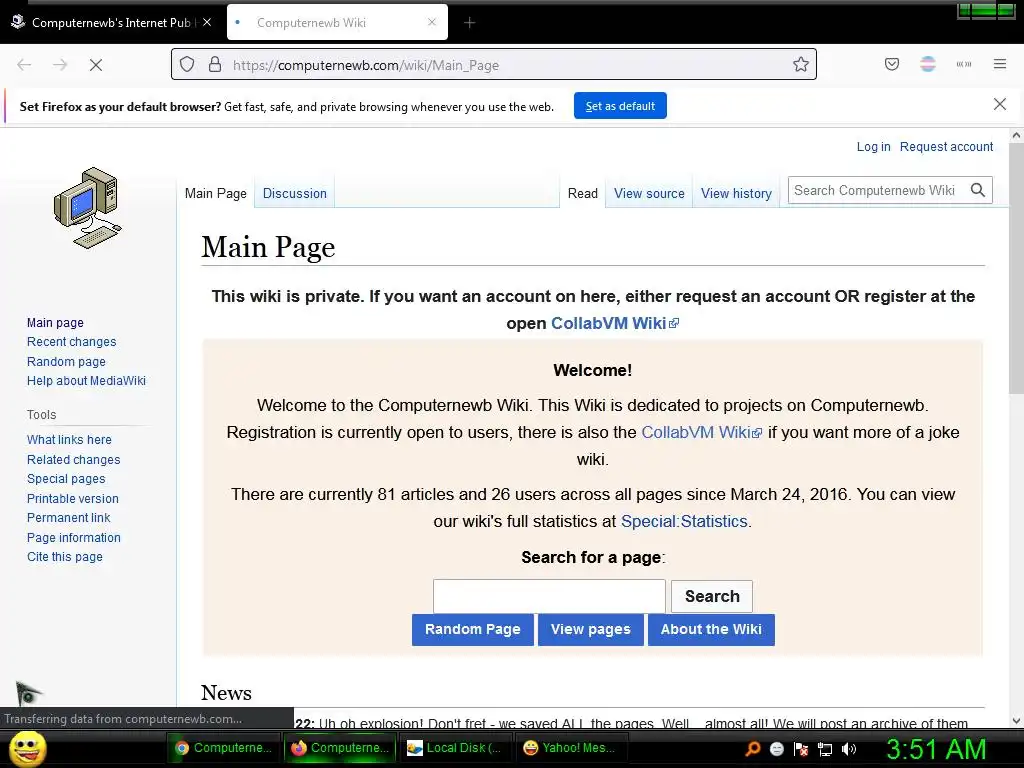
Task: Click the Log in link
Action: point(873,147)
